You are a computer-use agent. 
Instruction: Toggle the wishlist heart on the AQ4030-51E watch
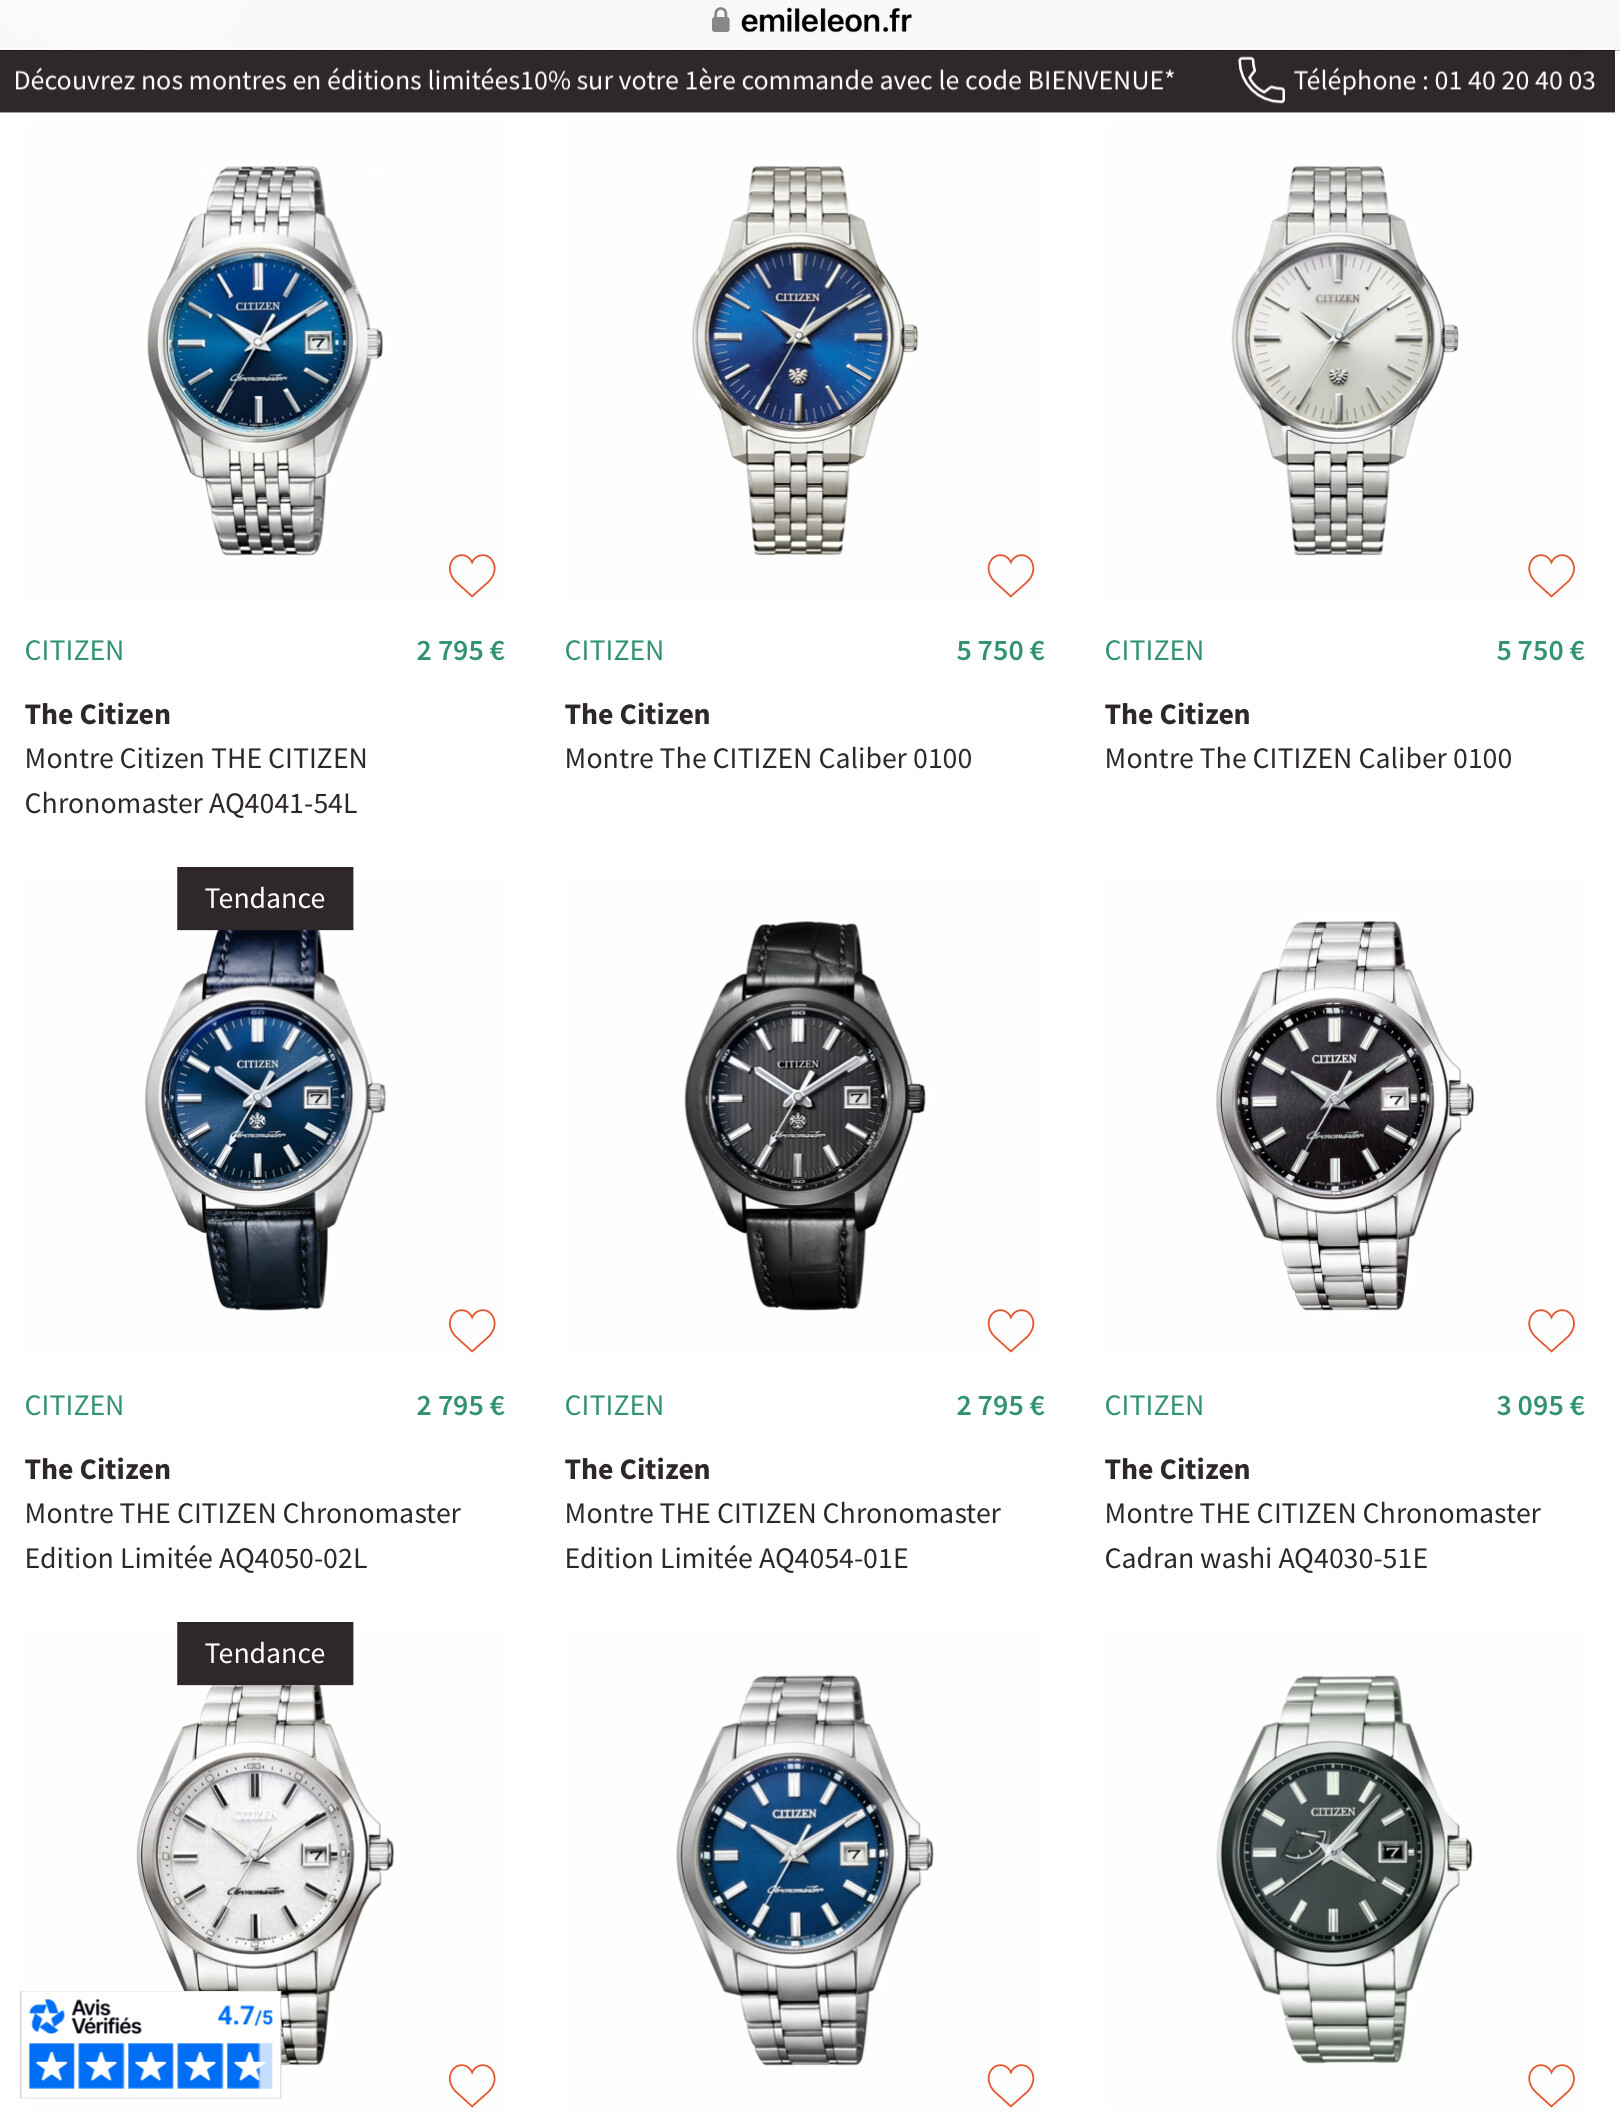click(x=1551, y=1330)
